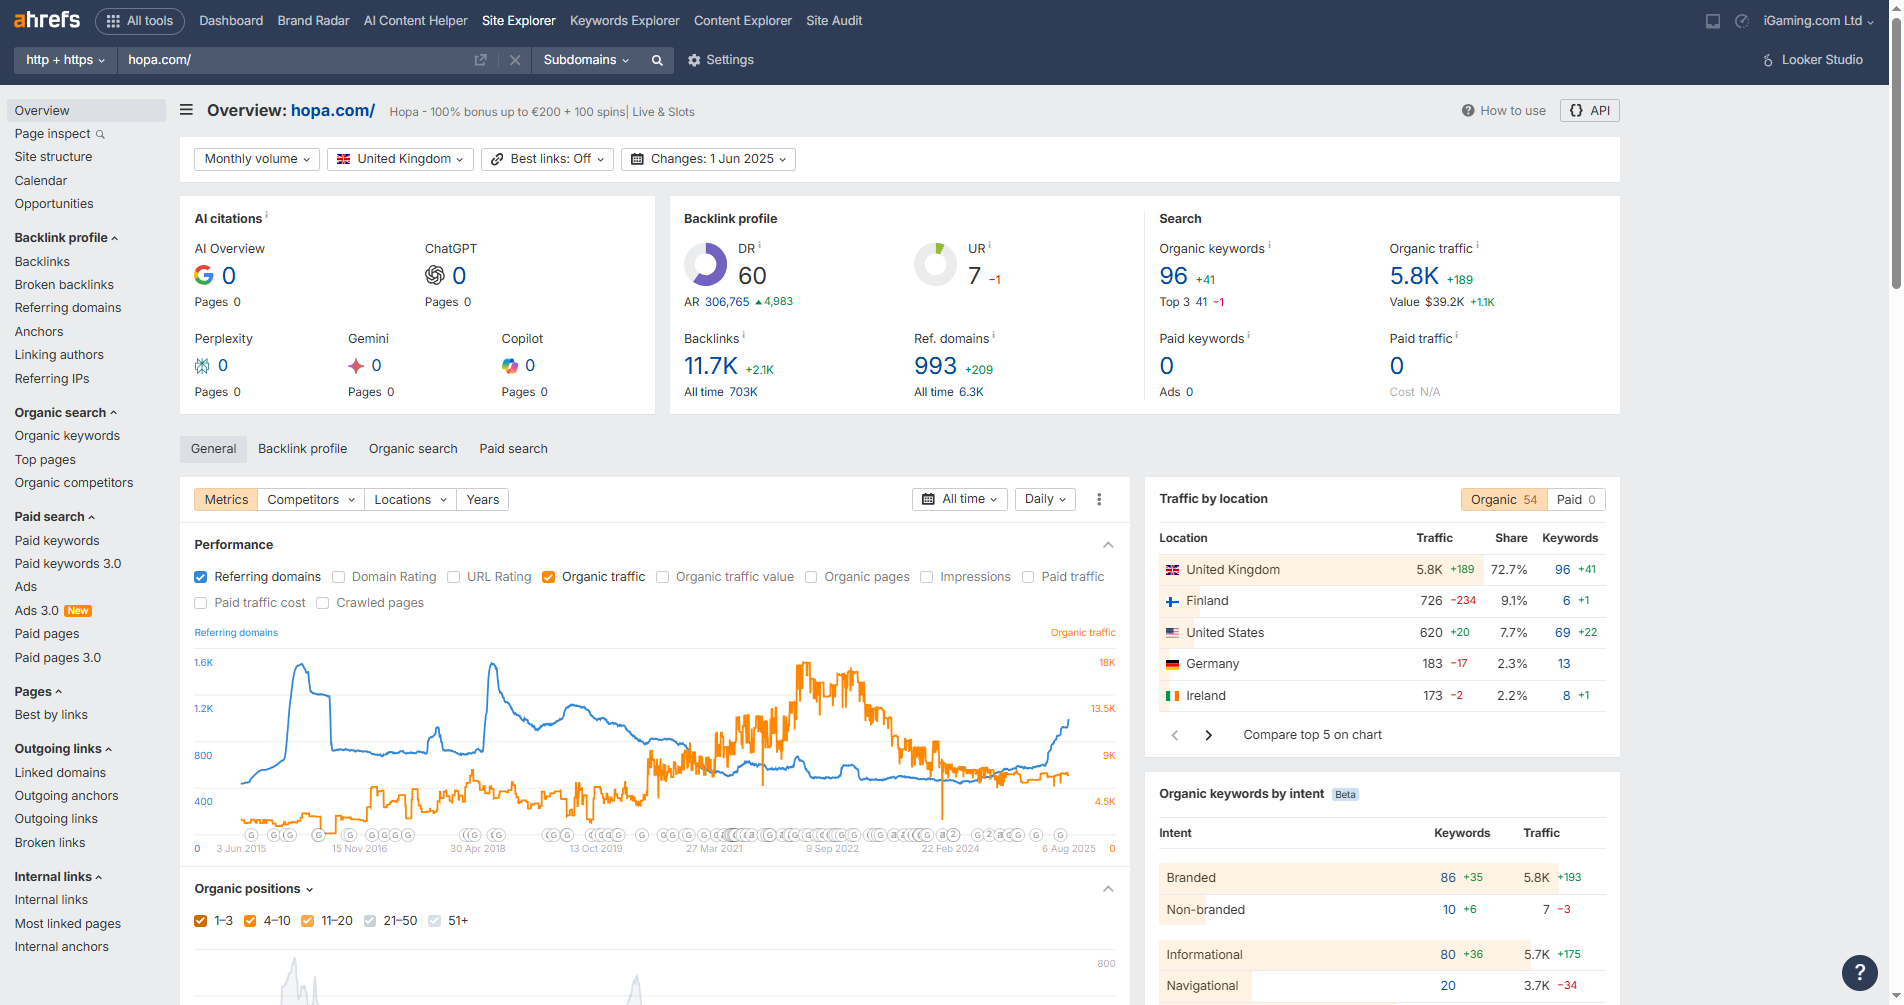
Task: Open hopa.com in new tab icon
Action: tap(480, 60)
